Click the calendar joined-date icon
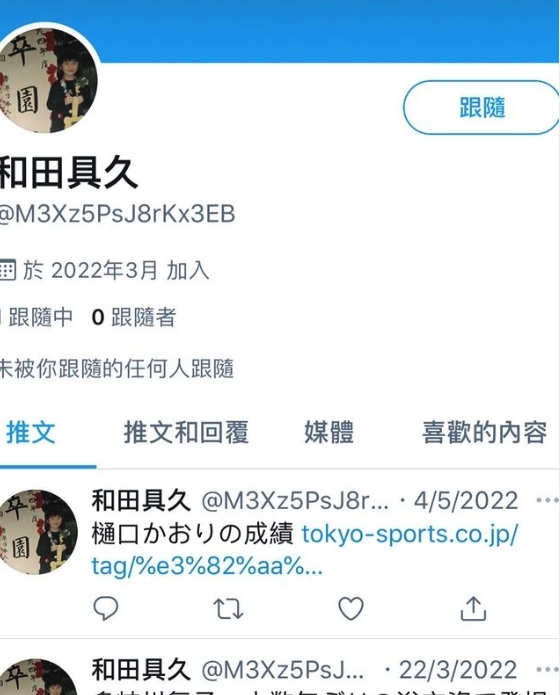The height and width of the screenshot is (695, 560). coord(8,270)
